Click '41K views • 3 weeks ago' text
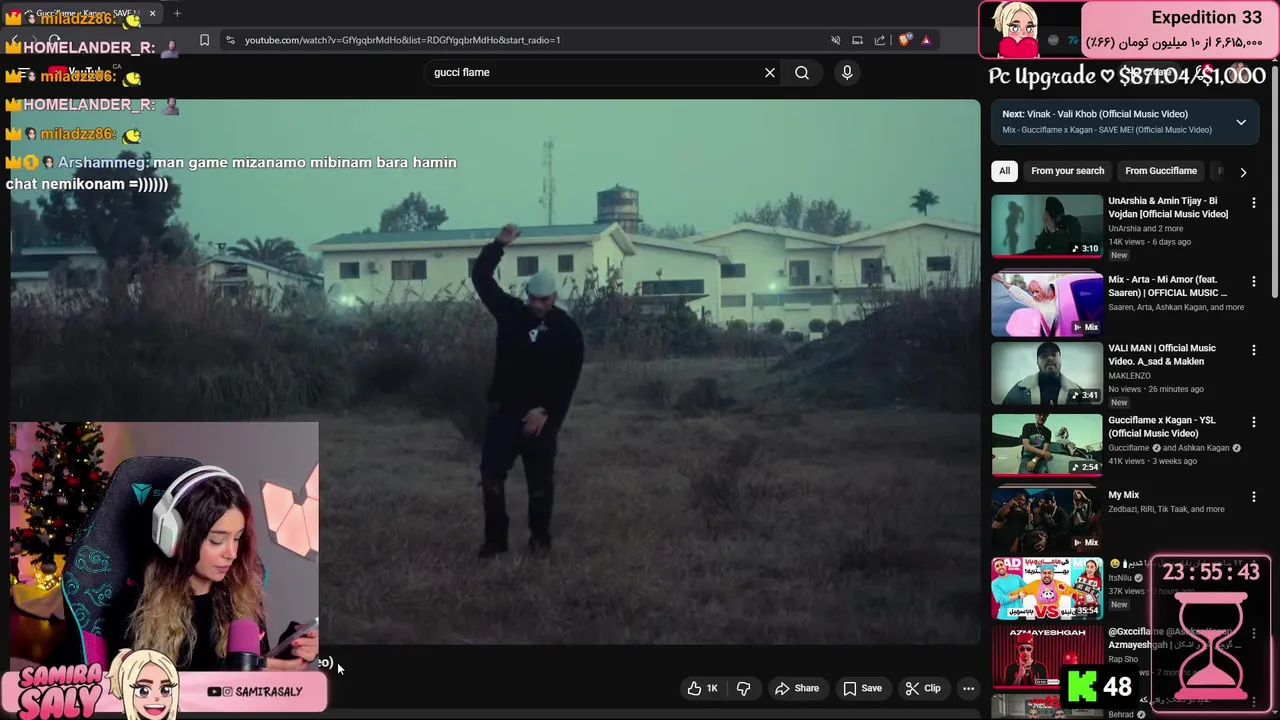Image resolution: width=1280 pixels, height=720 pixels. (x=1152, y=461)
